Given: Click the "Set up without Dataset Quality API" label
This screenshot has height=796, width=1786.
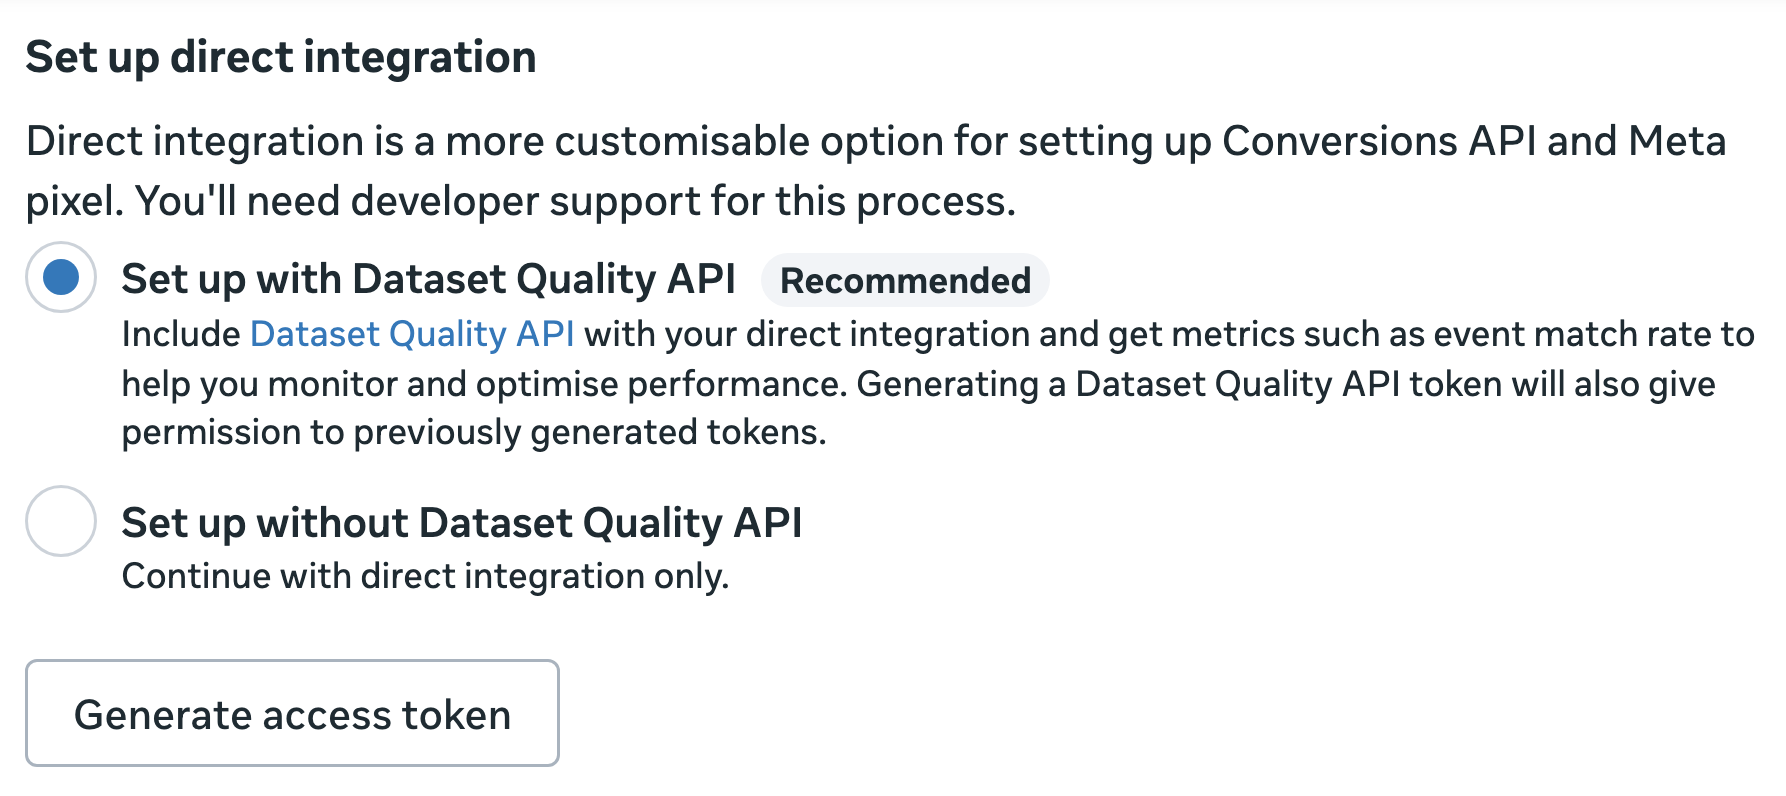Looking at the screenshot, I should pos(461,523).
